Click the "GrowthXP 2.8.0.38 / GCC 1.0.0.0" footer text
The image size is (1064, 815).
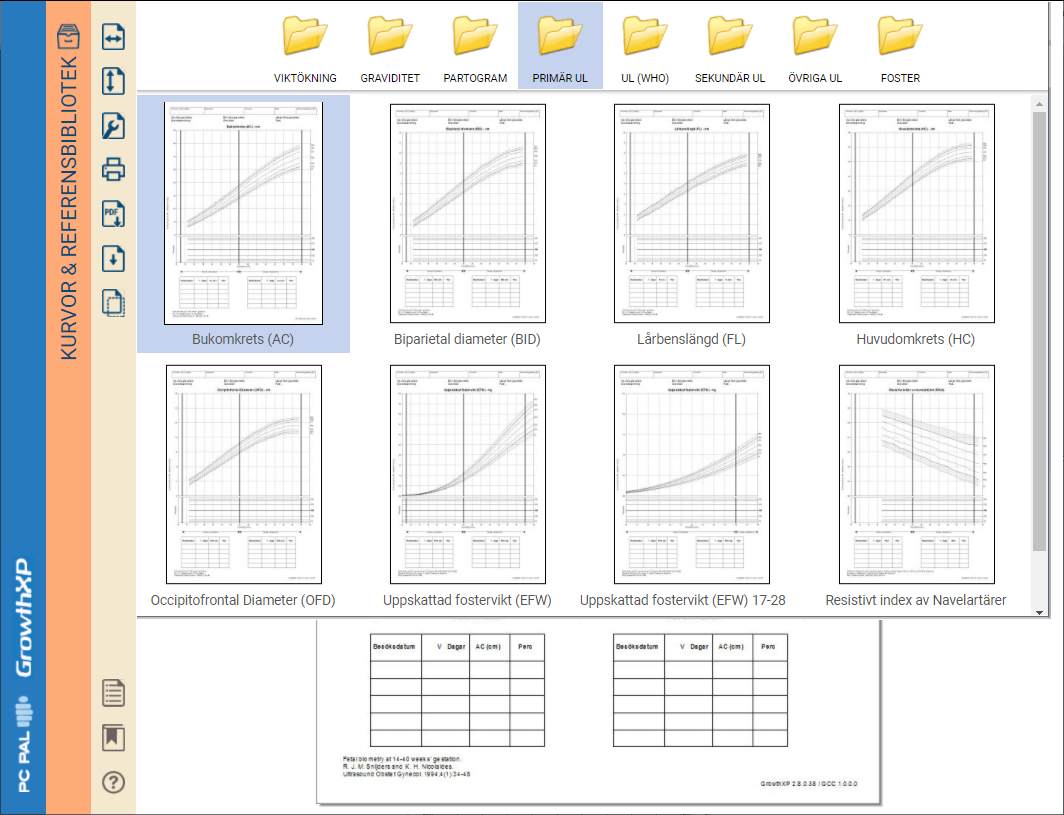click(809, 784)
